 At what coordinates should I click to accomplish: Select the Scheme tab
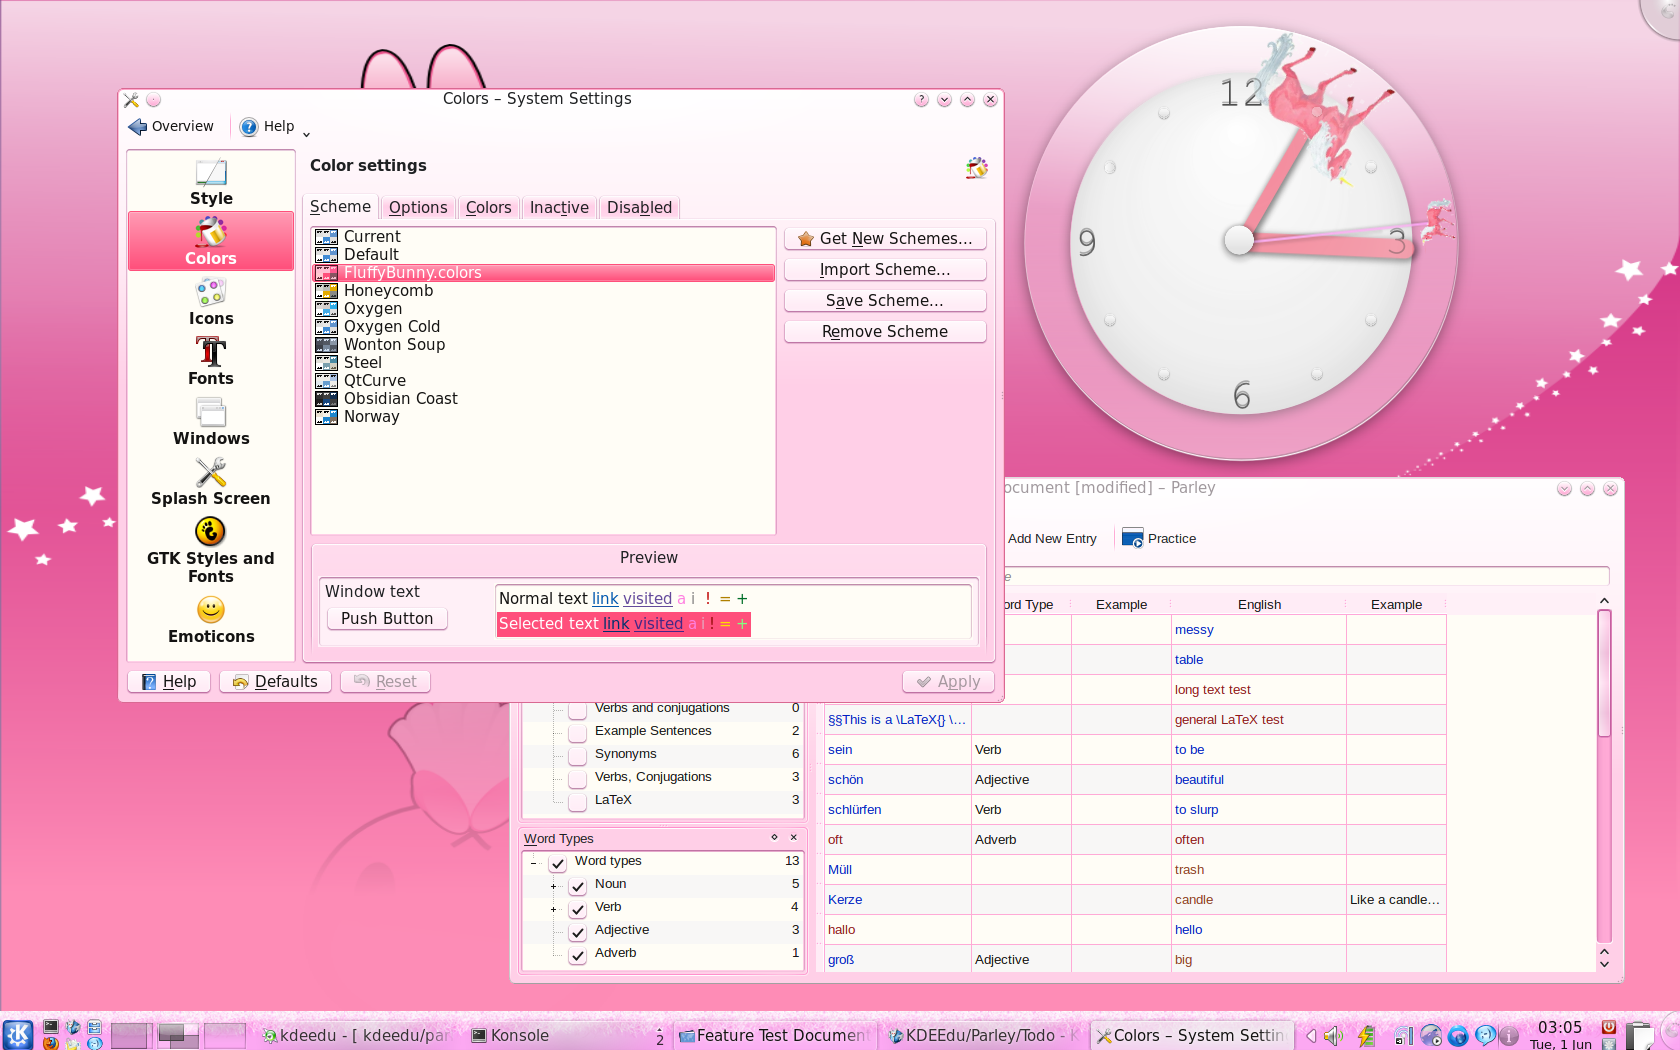coord(340,207)
